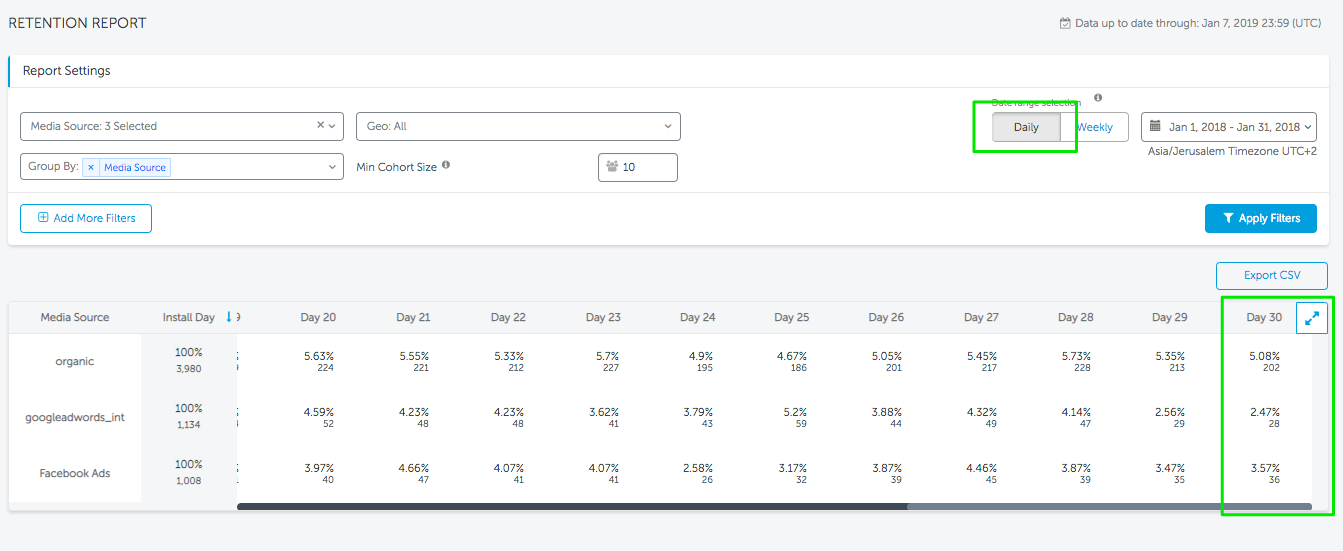Open the Media Source dropdown
The height and width of the screenshot is (551, 1343).
pyautogui.click(x=180, y=126)
